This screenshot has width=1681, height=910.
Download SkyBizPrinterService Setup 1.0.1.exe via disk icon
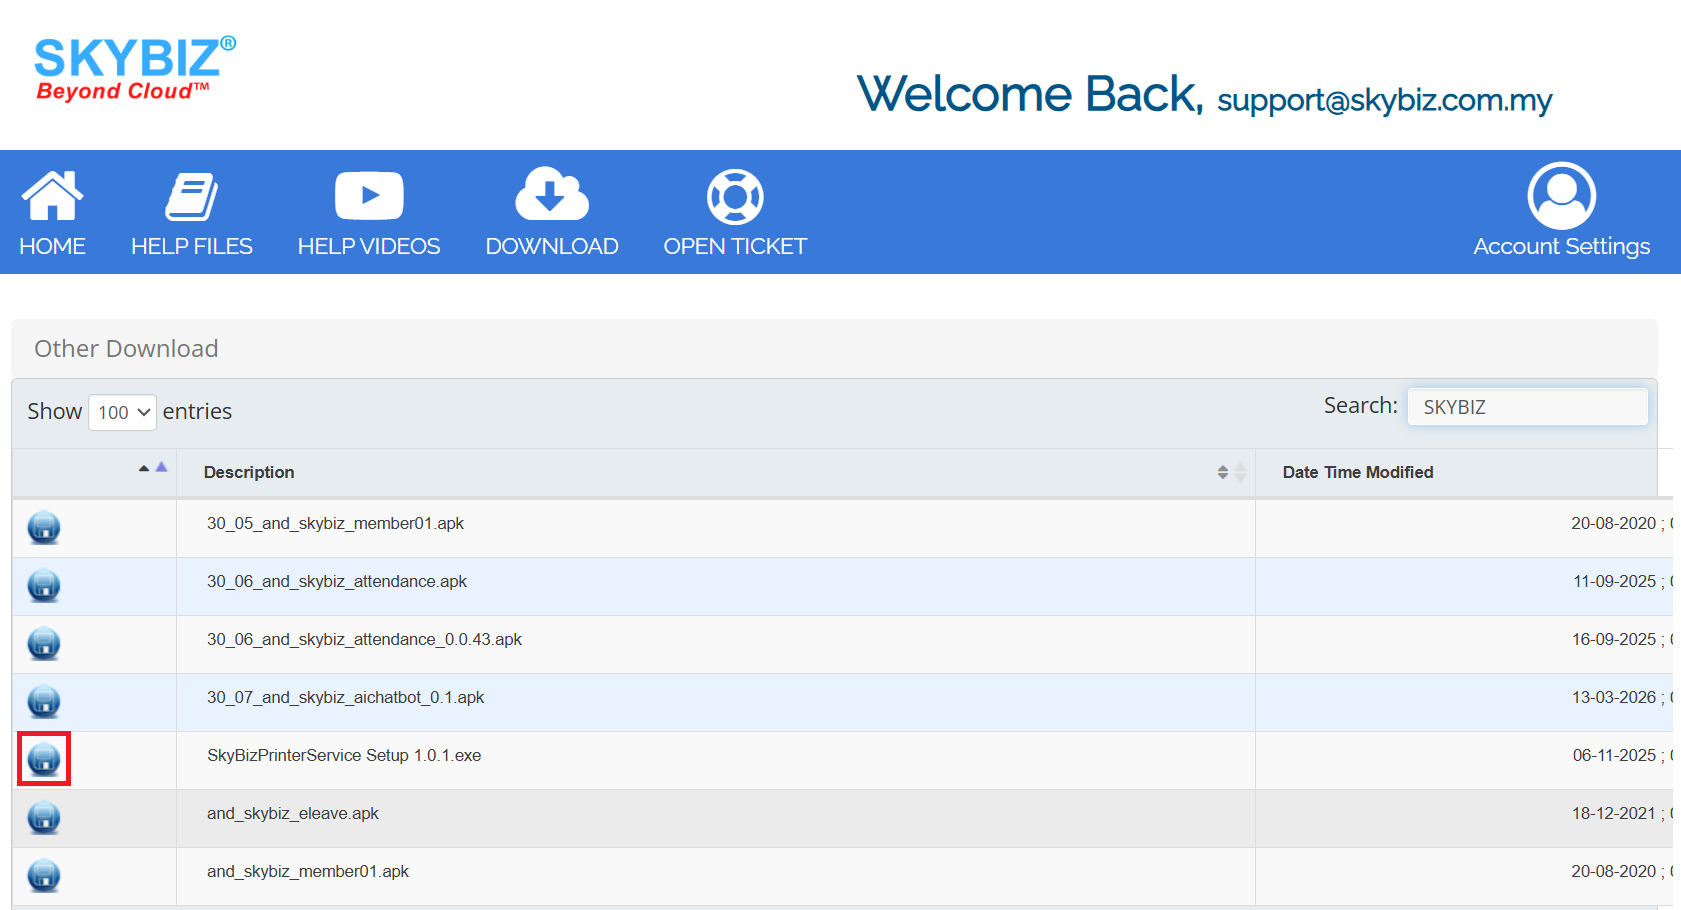pyautogui.click(x=44, y=759)
